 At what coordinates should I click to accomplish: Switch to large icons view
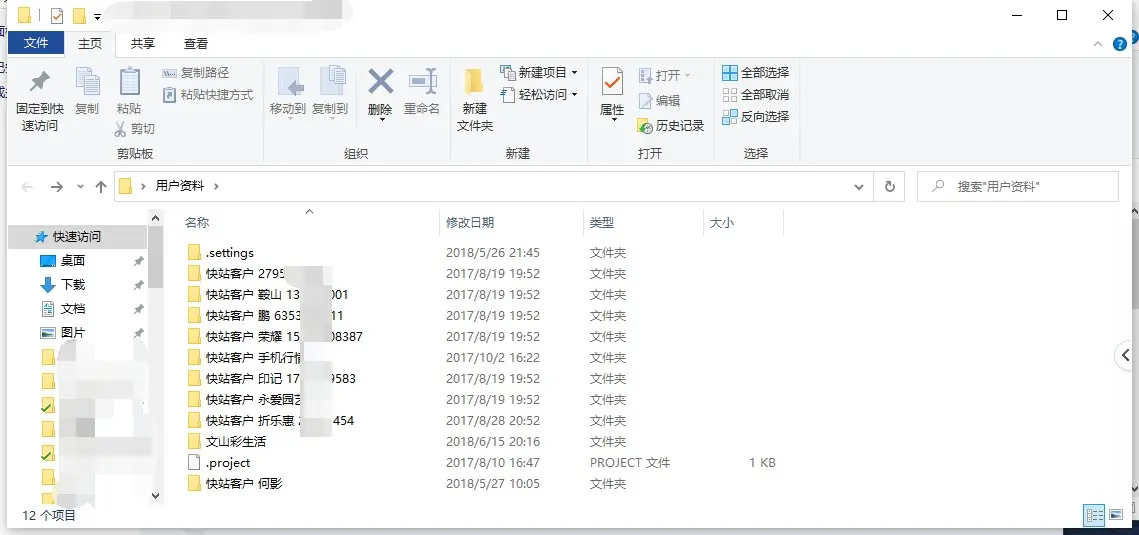click(1116, 515)
